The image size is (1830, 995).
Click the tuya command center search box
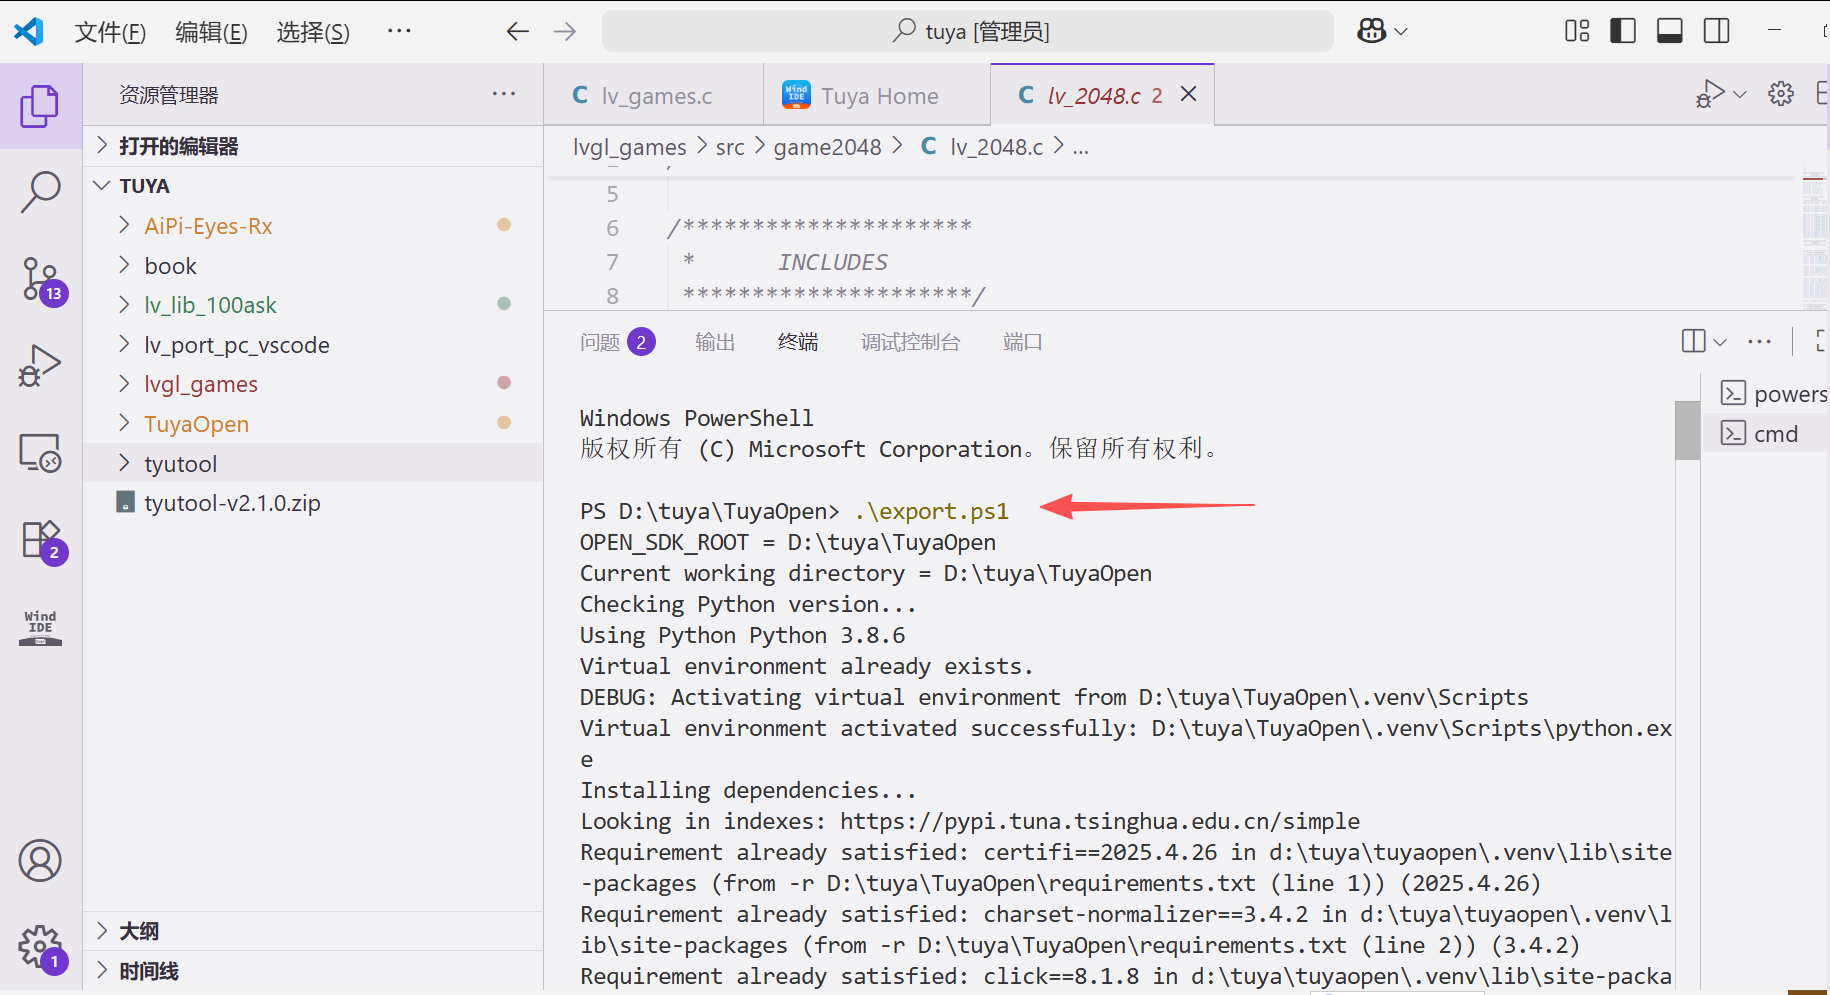(x=968, y=31)
